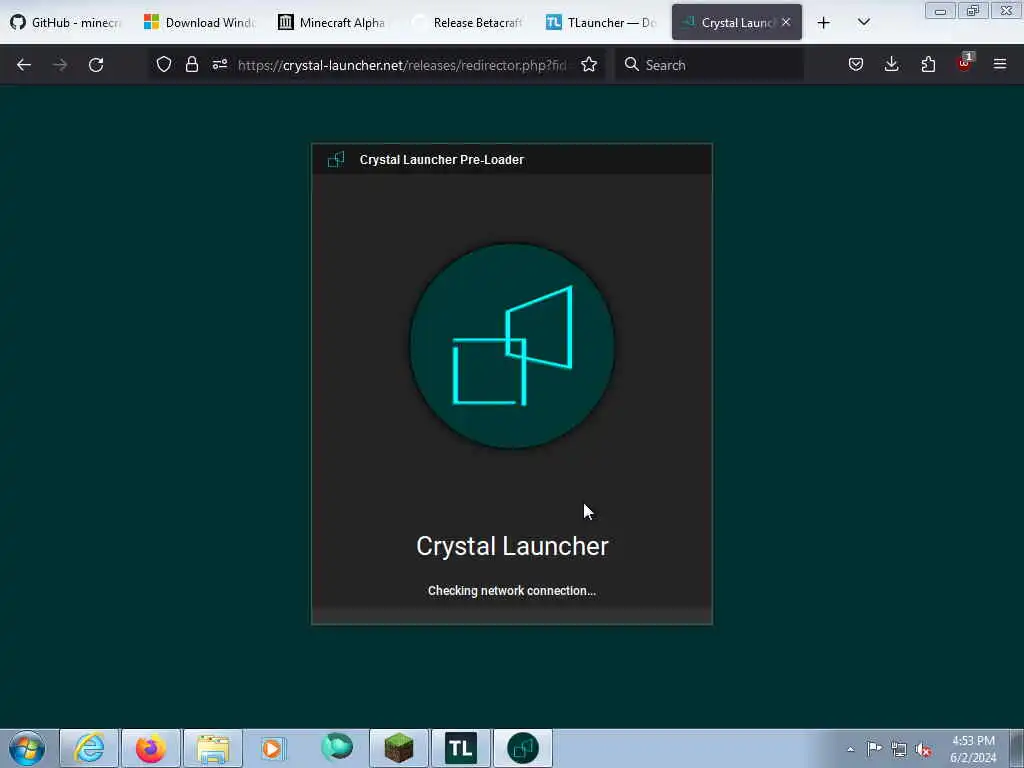
Task: Open the Minecraft grass block taskbar icon
Action: [x=399, y=748]
